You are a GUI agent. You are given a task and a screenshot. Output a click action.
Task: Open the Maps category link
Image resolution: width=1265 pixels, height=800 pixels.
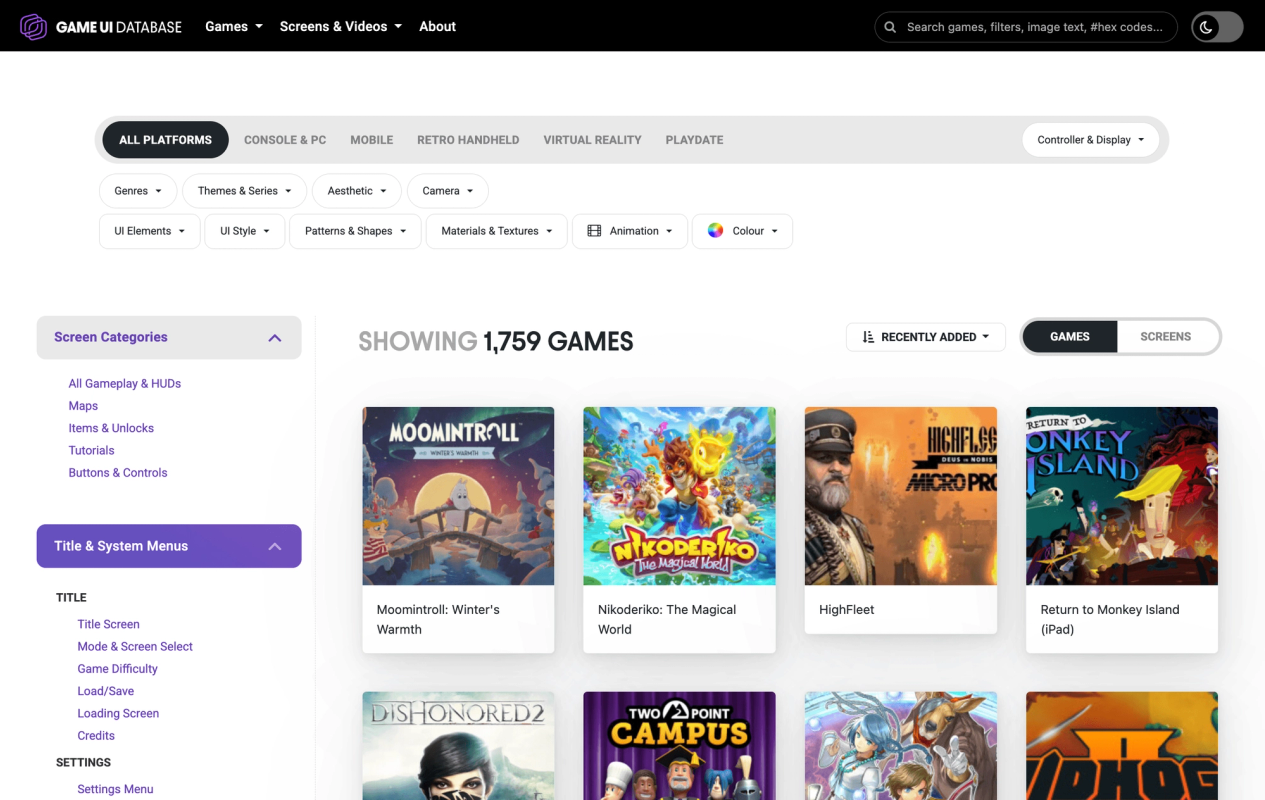coord(83,406)
